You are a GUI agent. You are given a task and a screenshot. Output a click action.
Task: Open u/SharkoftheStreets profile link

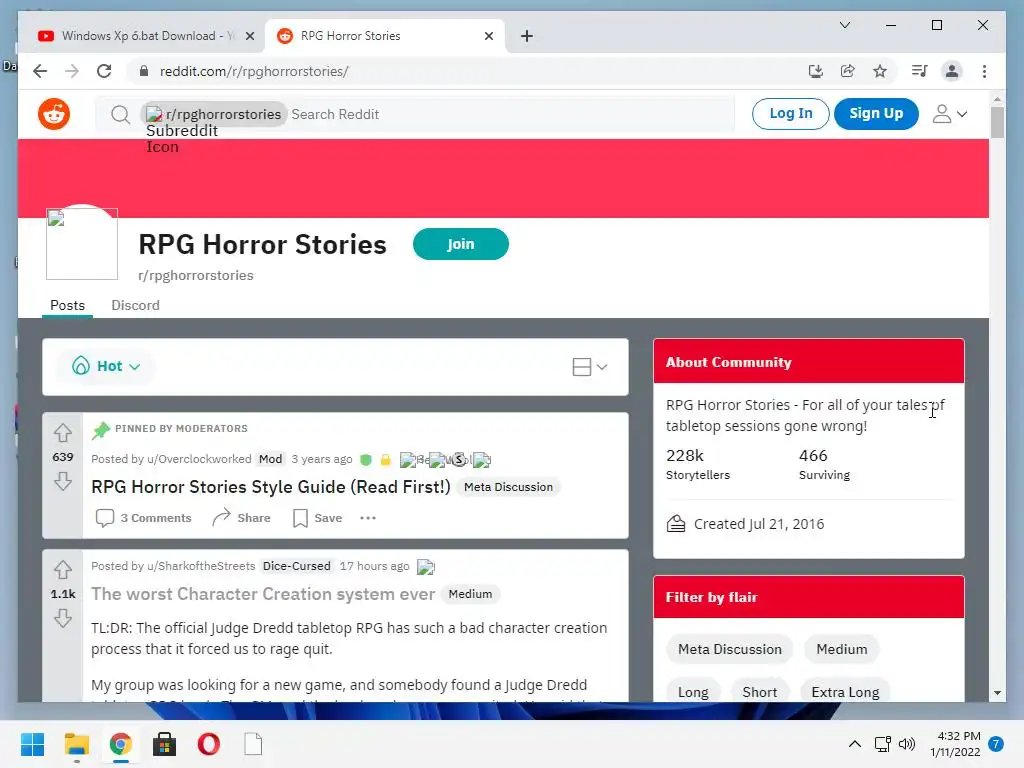(x=201, y=566)
